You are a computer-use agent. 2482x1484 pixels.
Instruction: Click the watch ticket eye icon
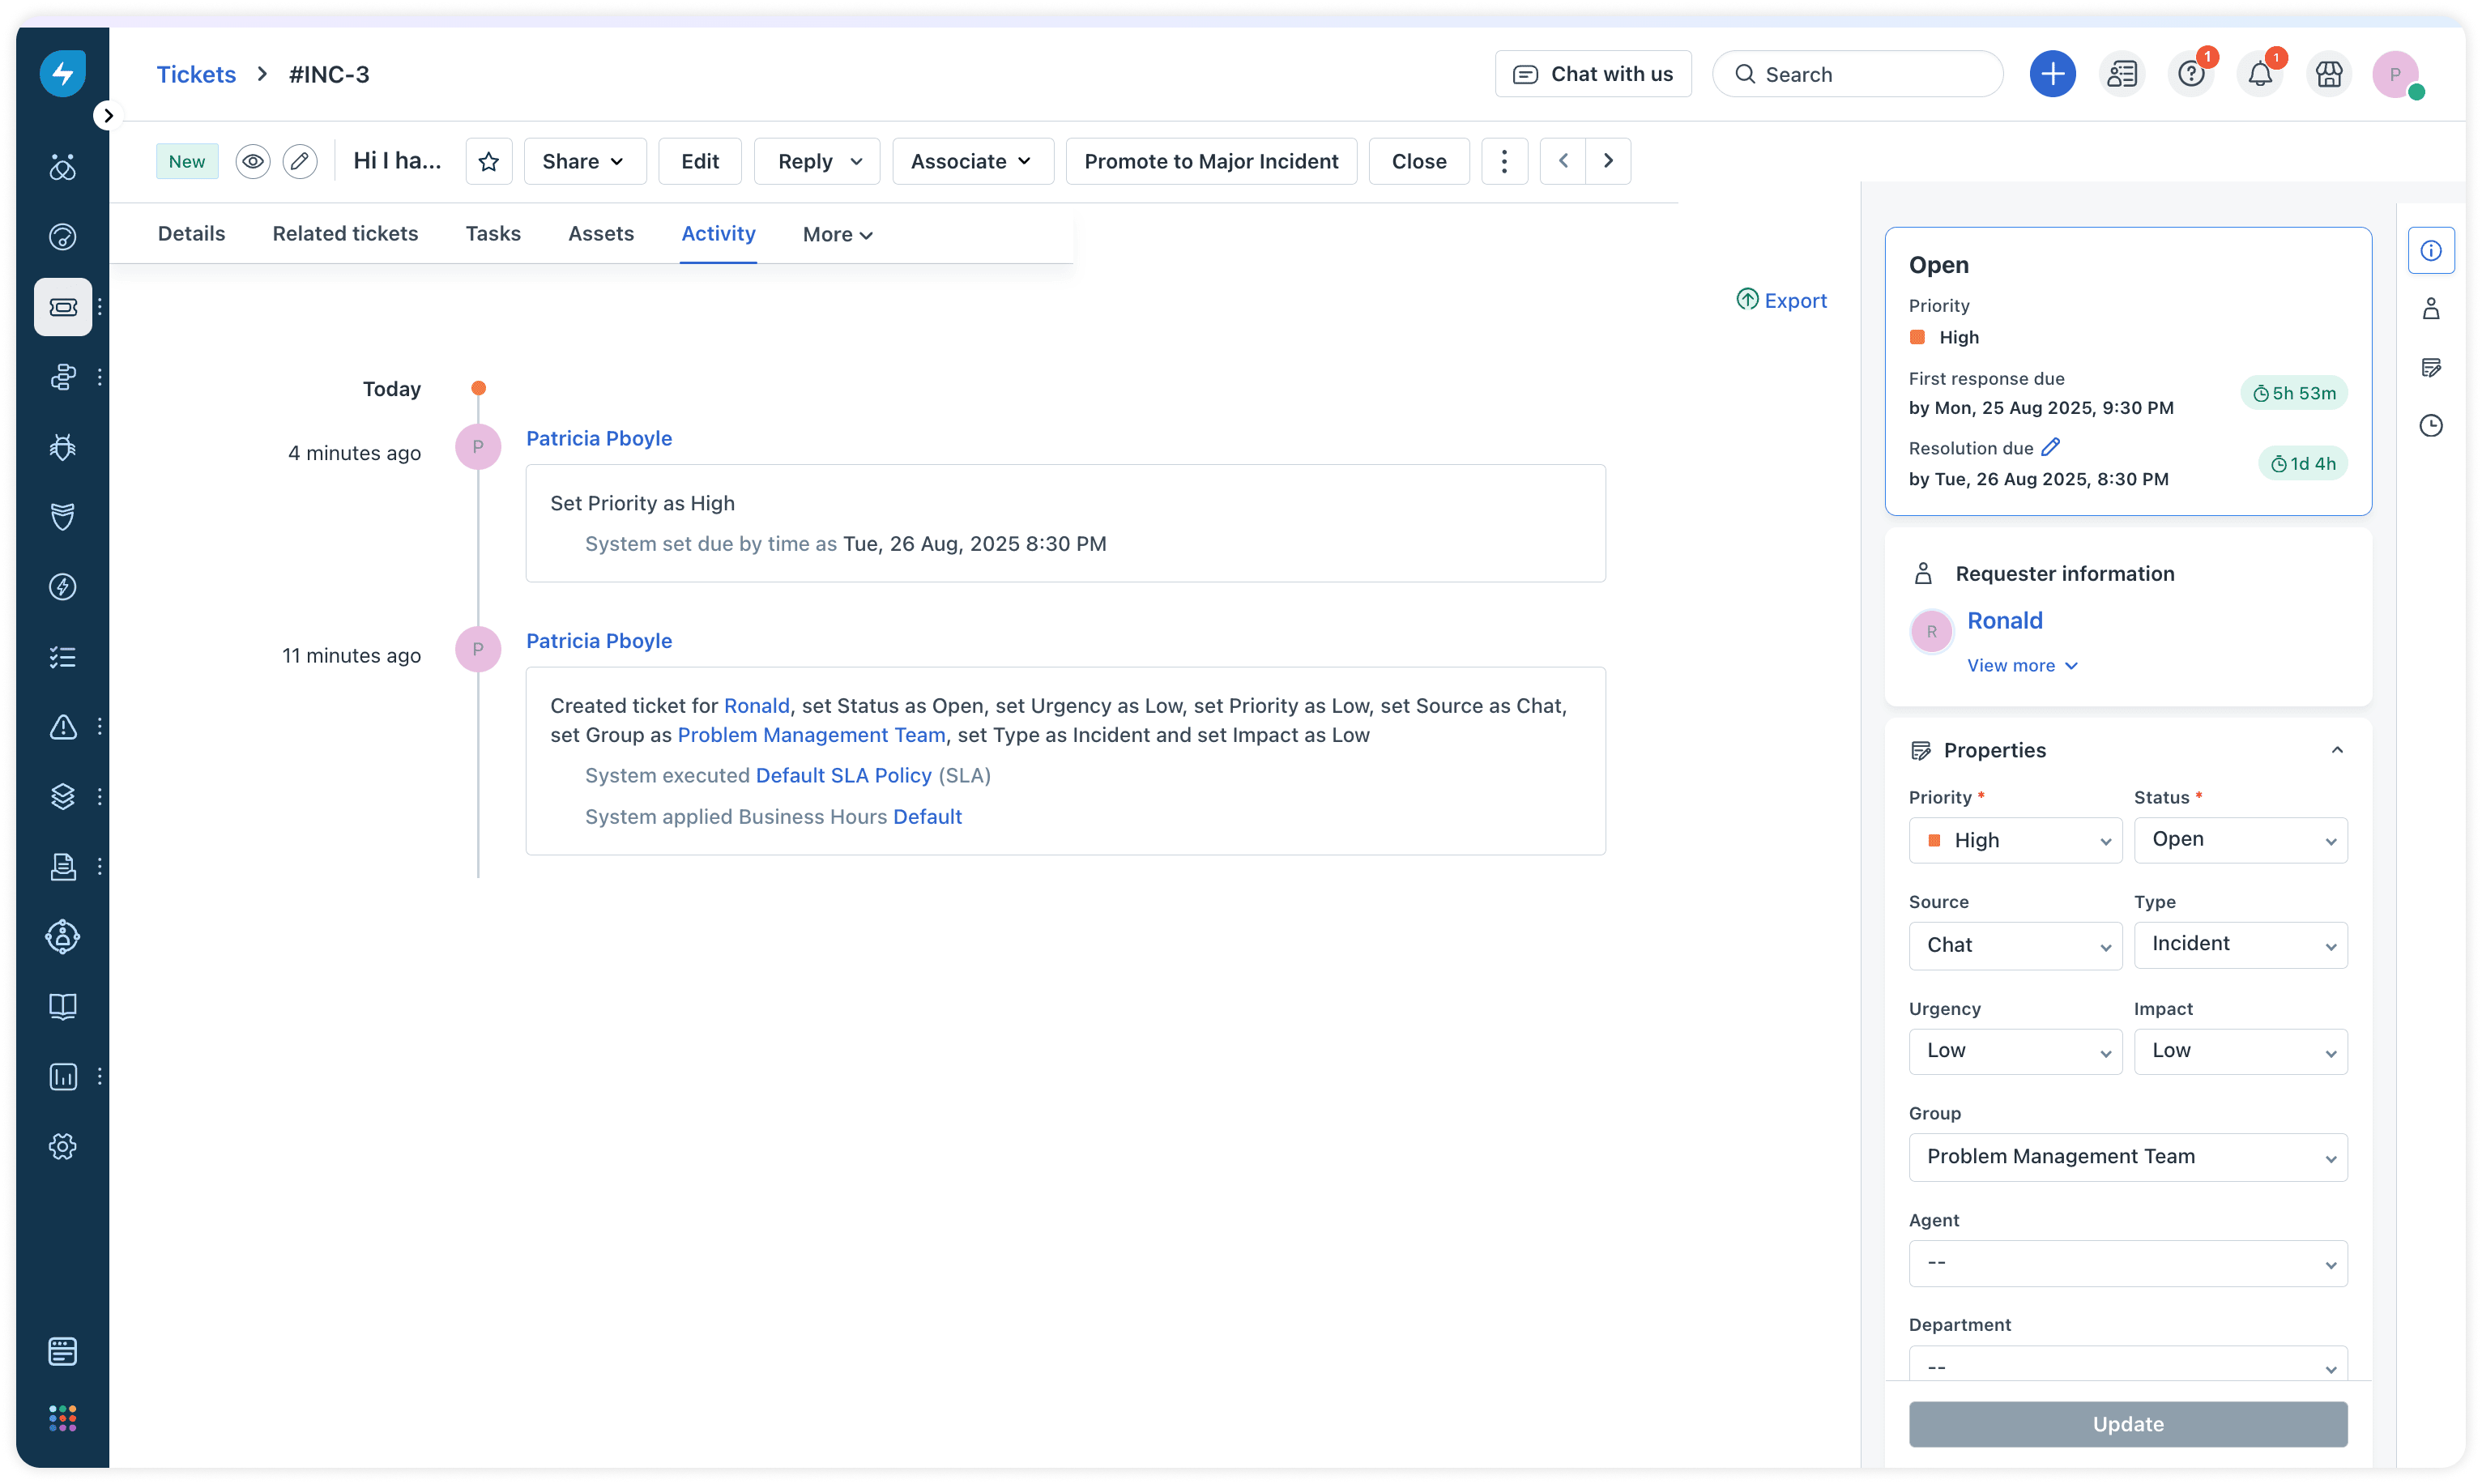tap(253, 161)
